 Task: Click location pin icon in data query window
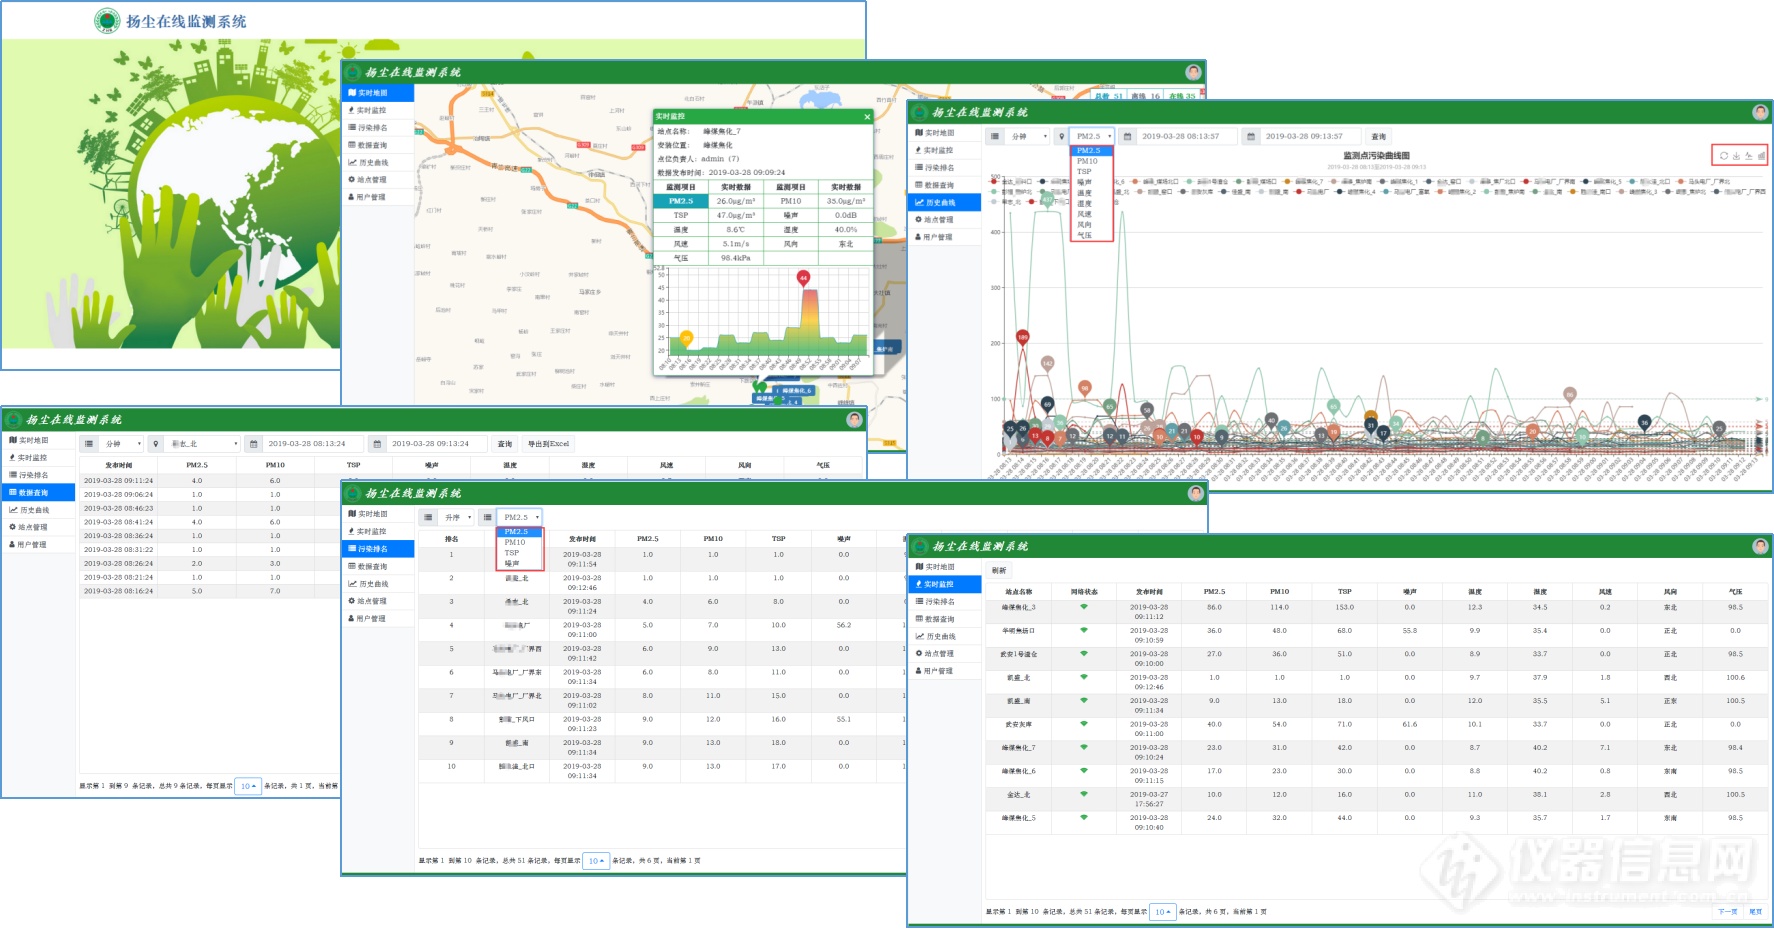156,444
